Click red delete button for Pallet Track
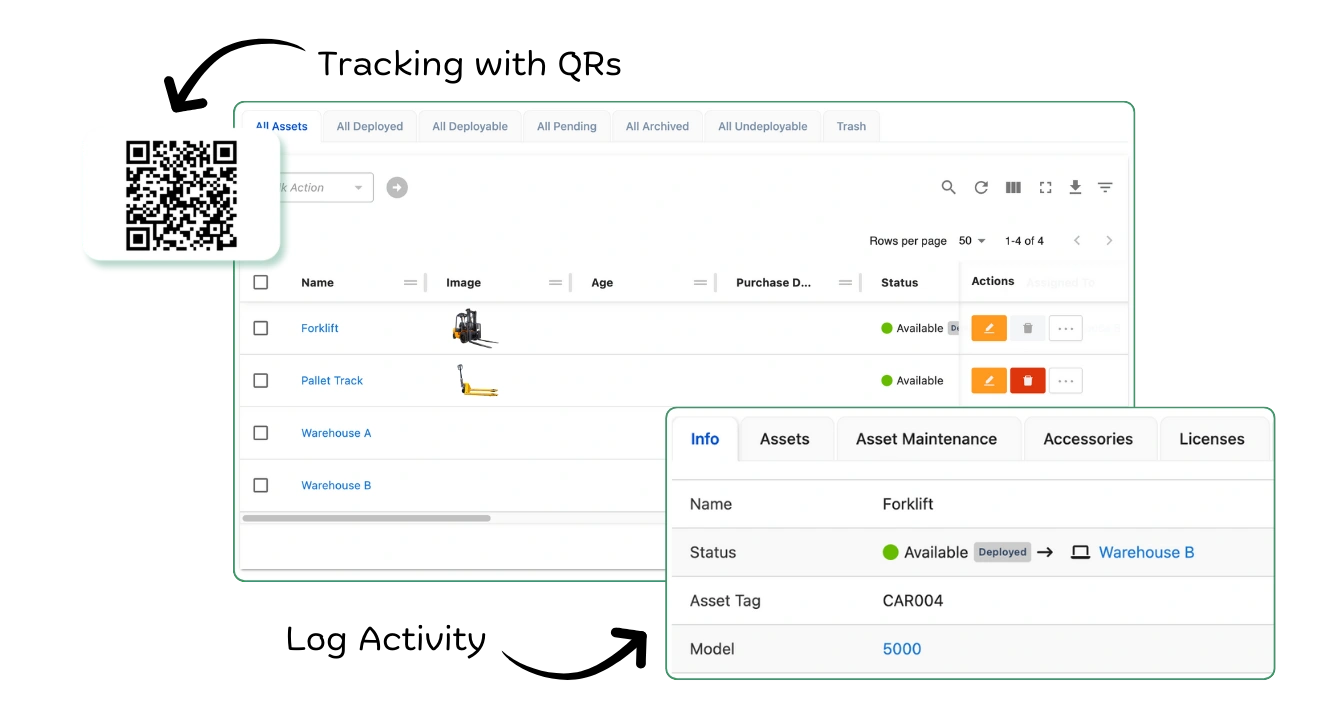Screen dimensions: 1328x727 click(x=1027, y=381)
